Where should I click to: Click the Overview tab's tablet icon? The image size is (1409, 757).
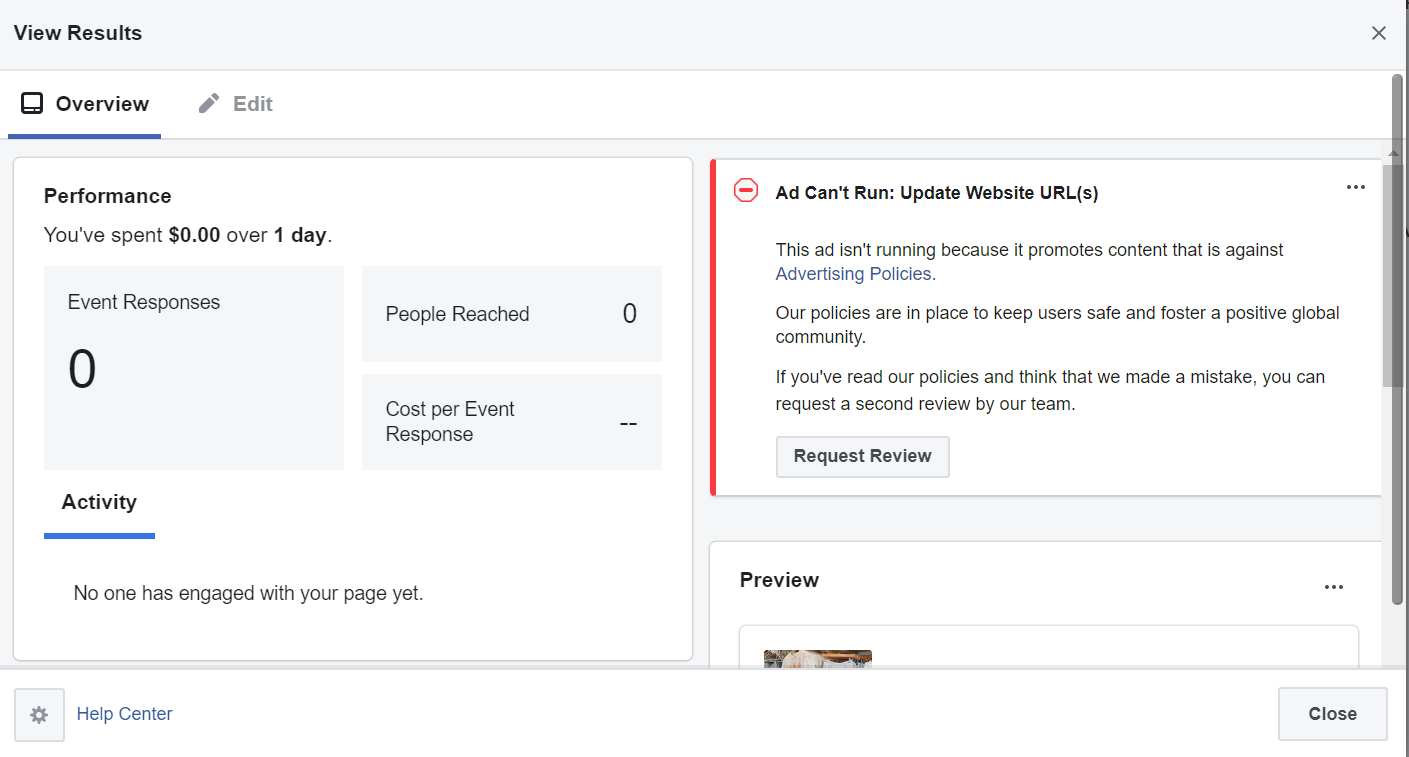click(x=32, y=103)
